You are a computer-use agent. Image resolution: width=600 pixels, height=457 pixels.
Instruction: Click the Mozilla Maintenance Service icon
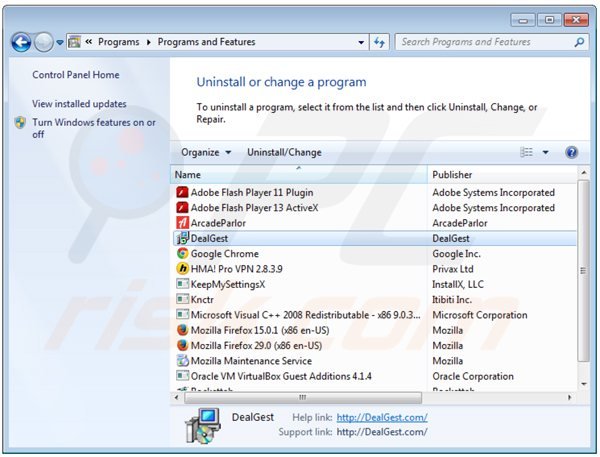pos(183,361)
